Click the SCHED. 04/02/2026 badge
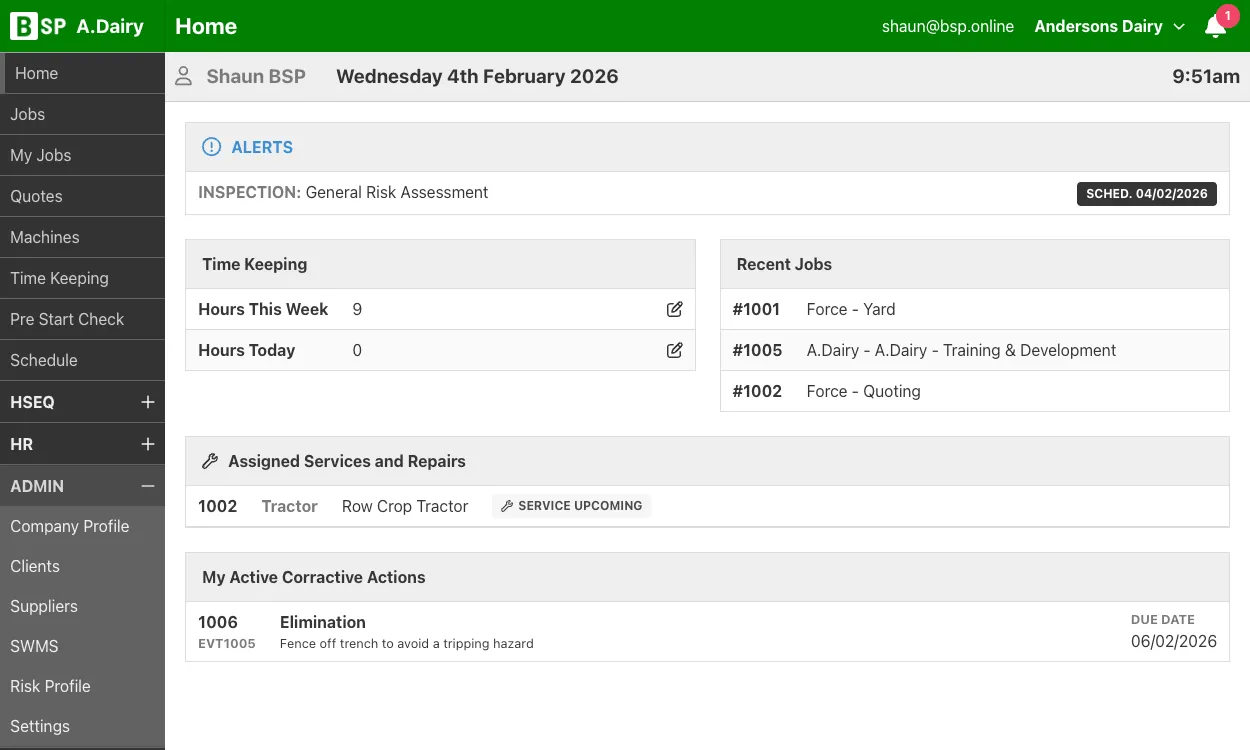 coord(1146,194)
